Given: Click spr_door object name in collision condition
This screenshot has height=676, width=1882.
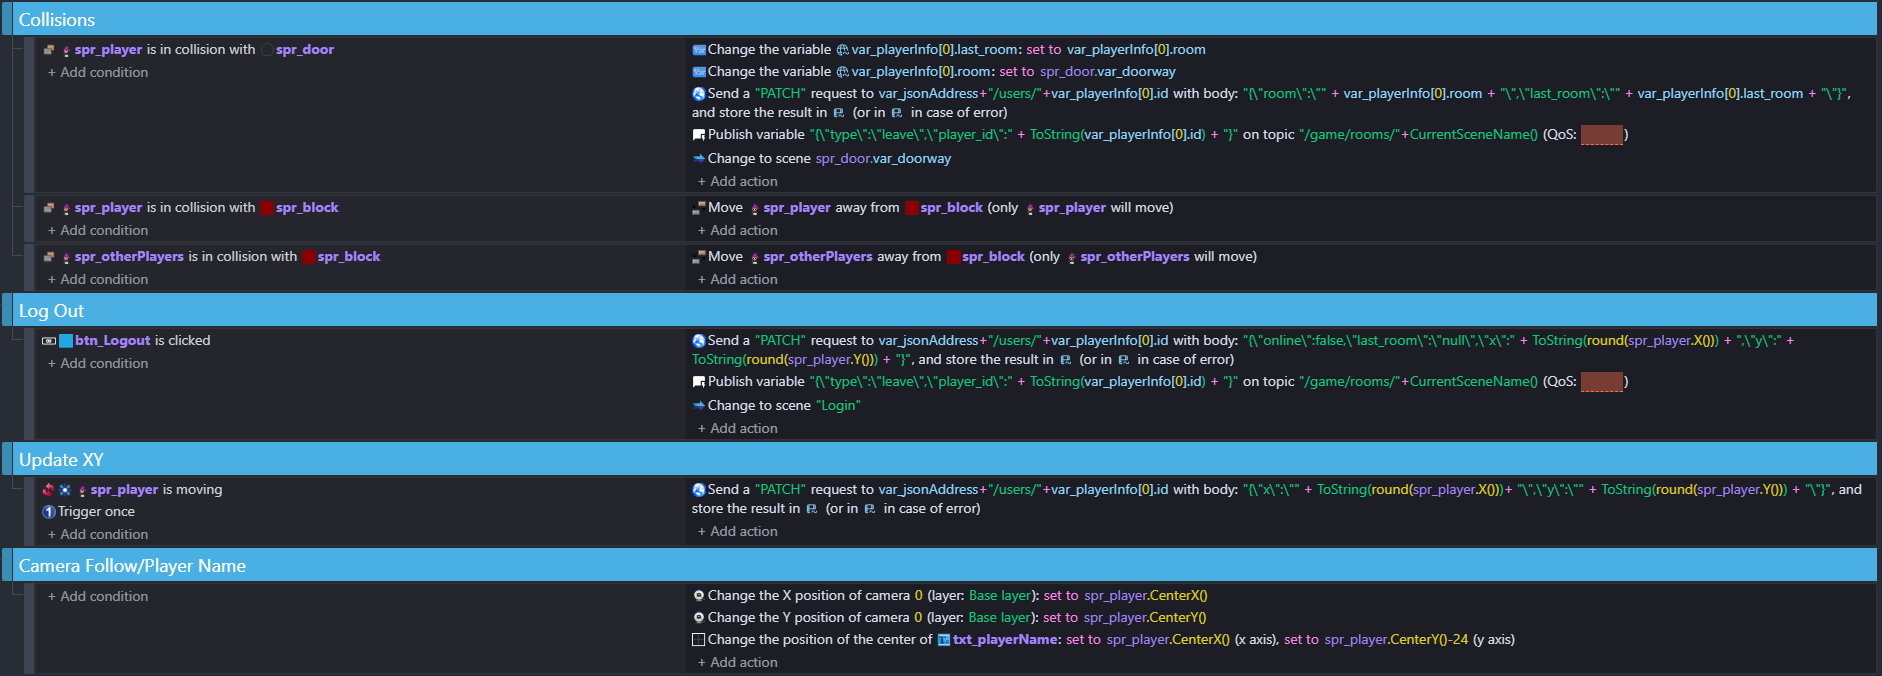Looking at the screenshot, I should tap(305, 50).
